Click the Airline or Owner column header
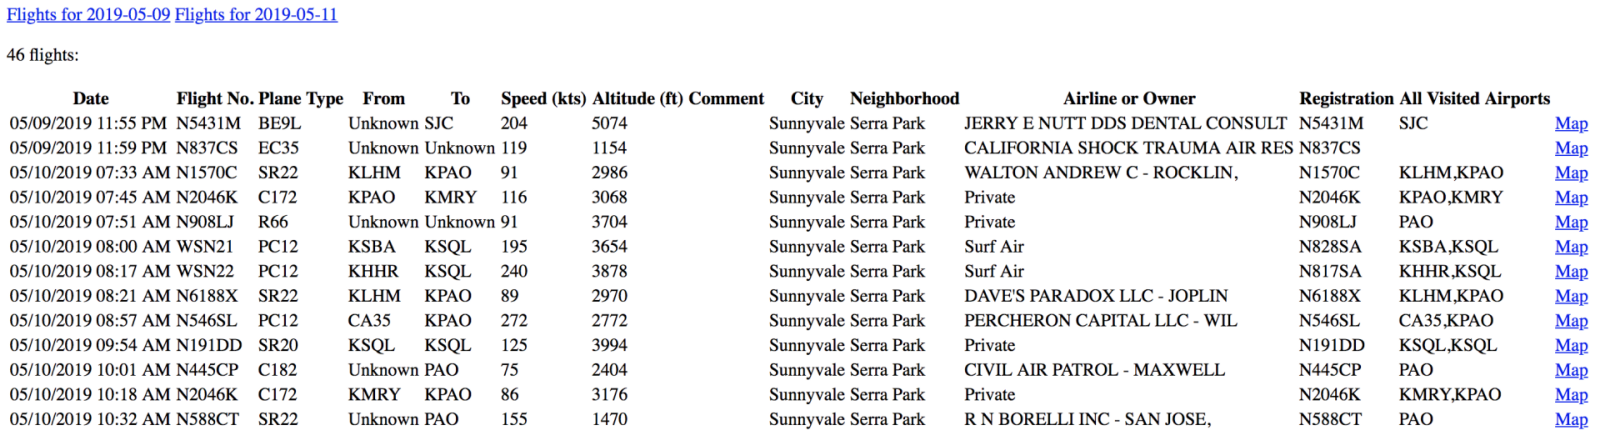The image size is (1600, 435). pyautogui.click(x=1129, y=99)
